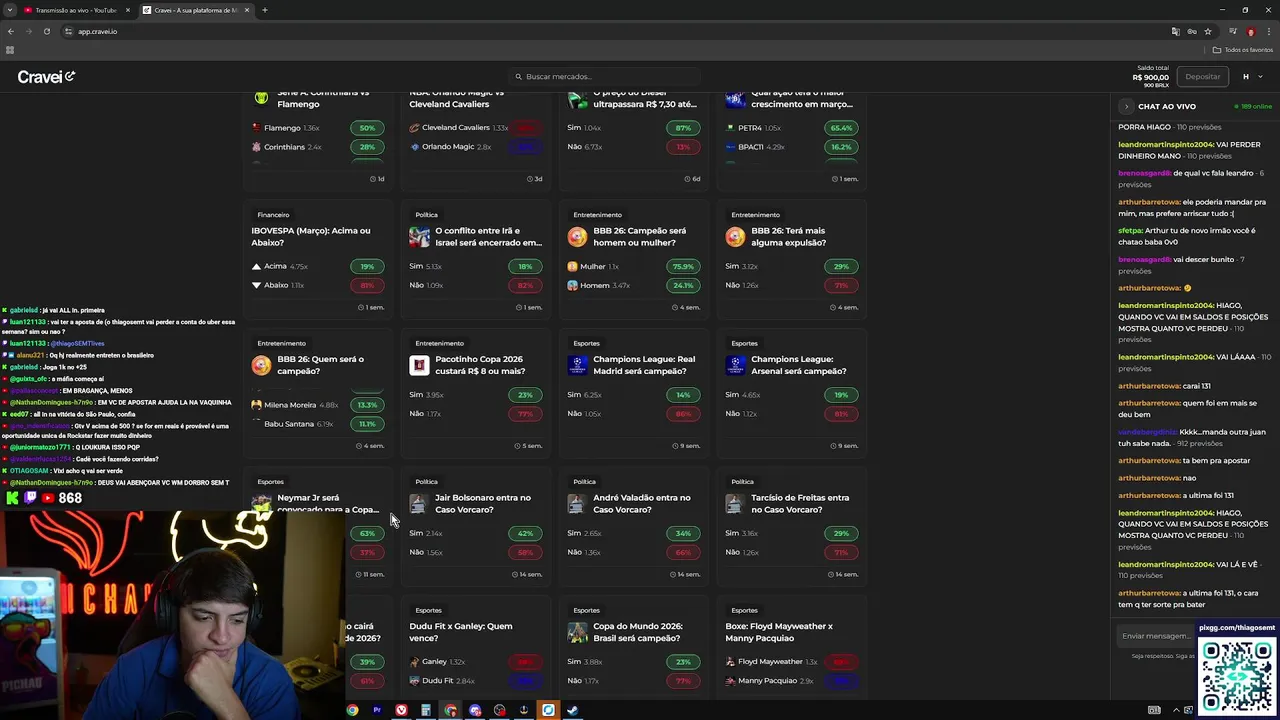Image resolution: width=1280 pixels, height=720 pixels.
Task: Choose Sim 34% on André Valadão market
Action: 683,533
